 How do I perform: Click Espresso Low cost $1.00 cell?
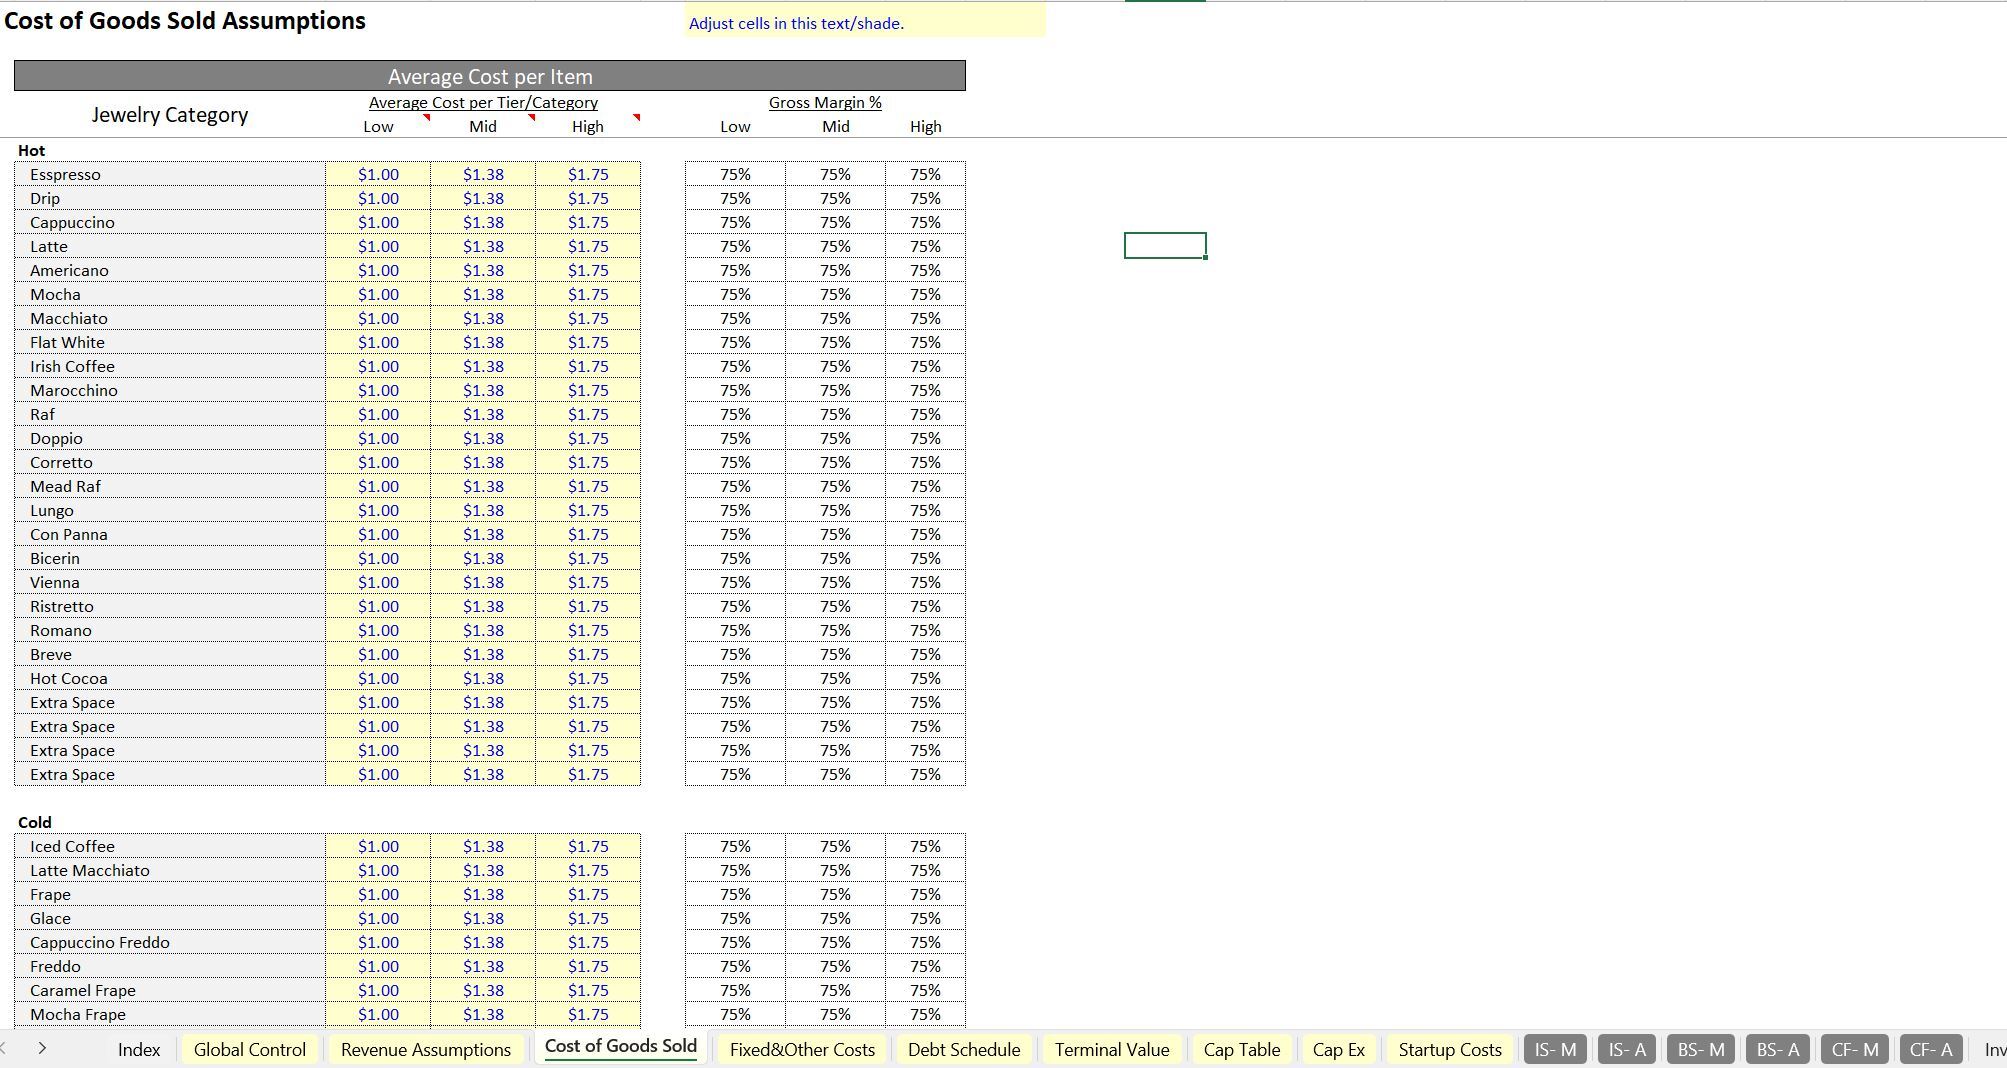[378, 174]
